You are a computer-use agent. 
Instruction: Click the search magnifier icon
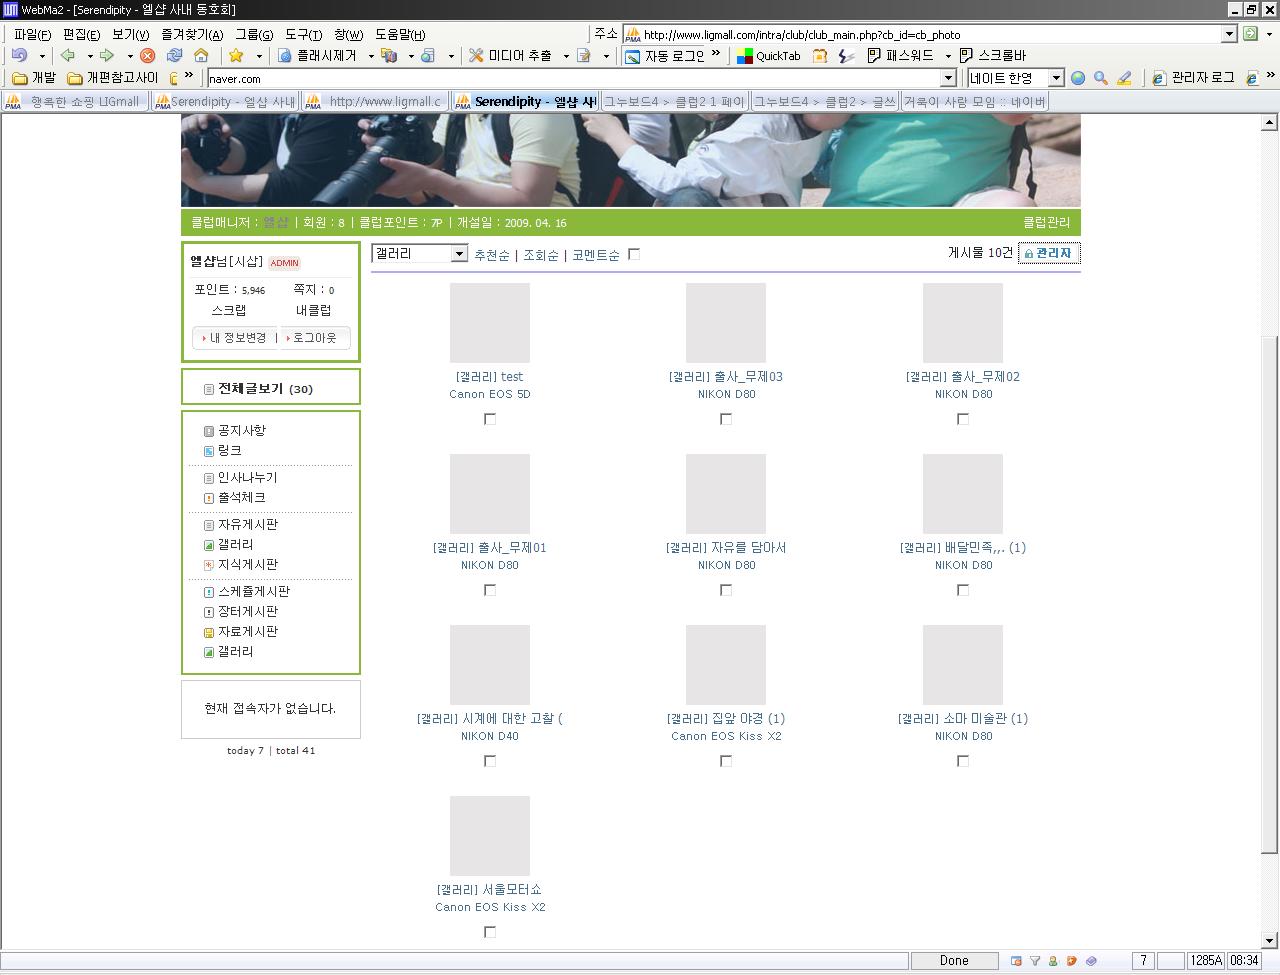coord(1101,78)
